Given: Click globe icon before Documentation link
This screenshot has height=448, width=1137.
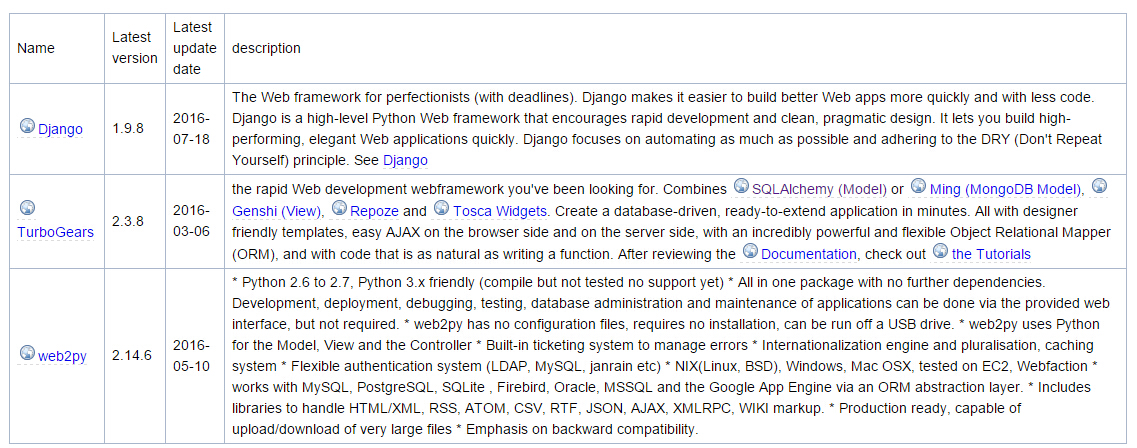Looking at the screenshot, I should (751, 252).
